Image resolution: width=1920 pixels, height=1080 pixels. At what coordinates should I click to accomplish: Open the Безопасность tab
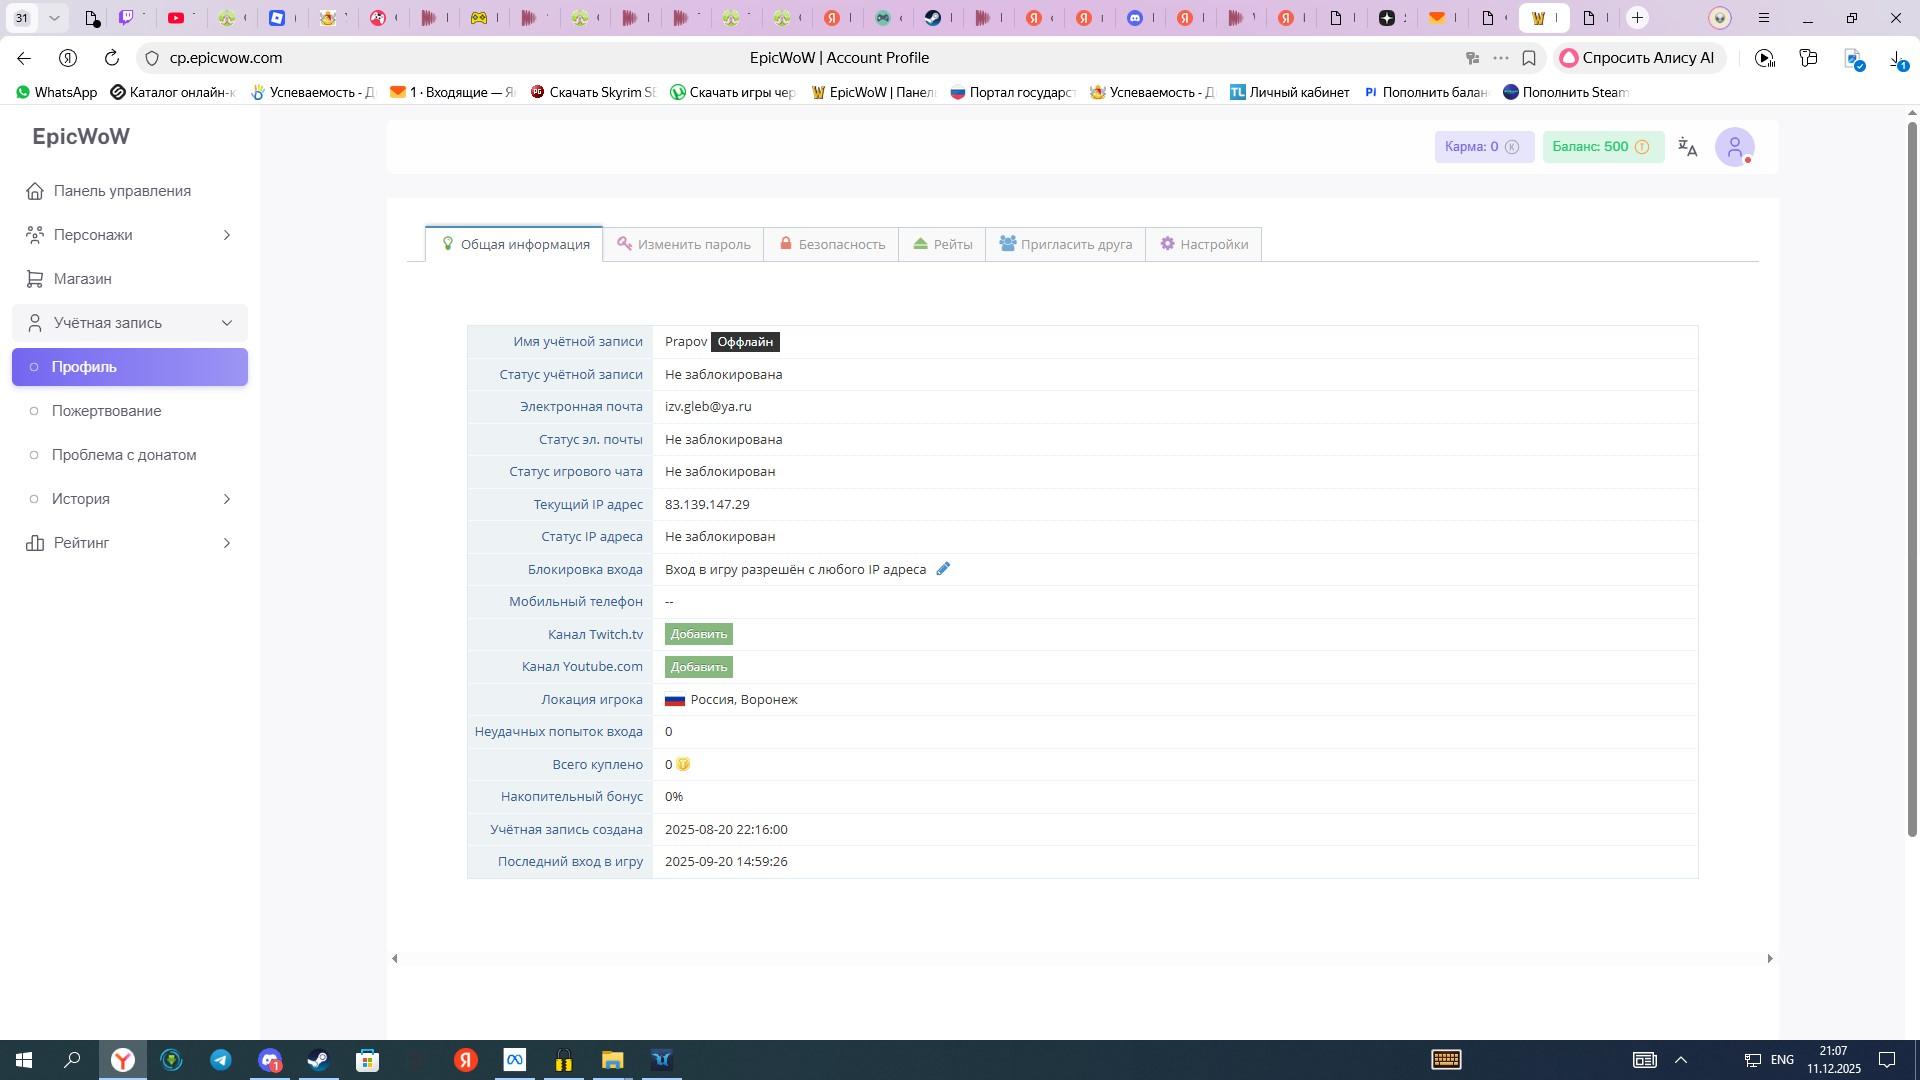(x=832, y=244)
